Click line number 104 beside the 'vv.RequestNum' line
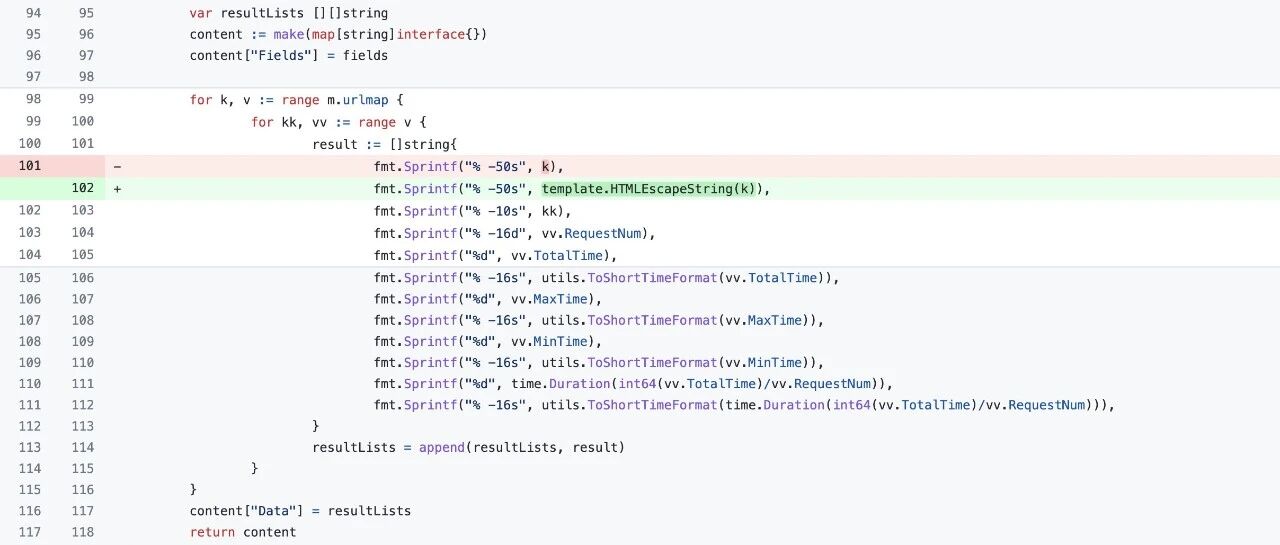This screenshot has width=1280, height=545. tap(82, 233)
